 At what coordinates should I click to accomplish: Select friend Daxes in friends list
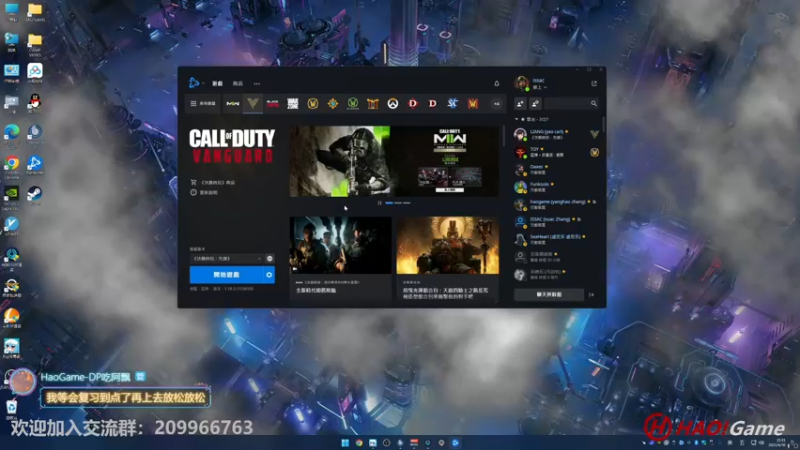pos(556,169)
